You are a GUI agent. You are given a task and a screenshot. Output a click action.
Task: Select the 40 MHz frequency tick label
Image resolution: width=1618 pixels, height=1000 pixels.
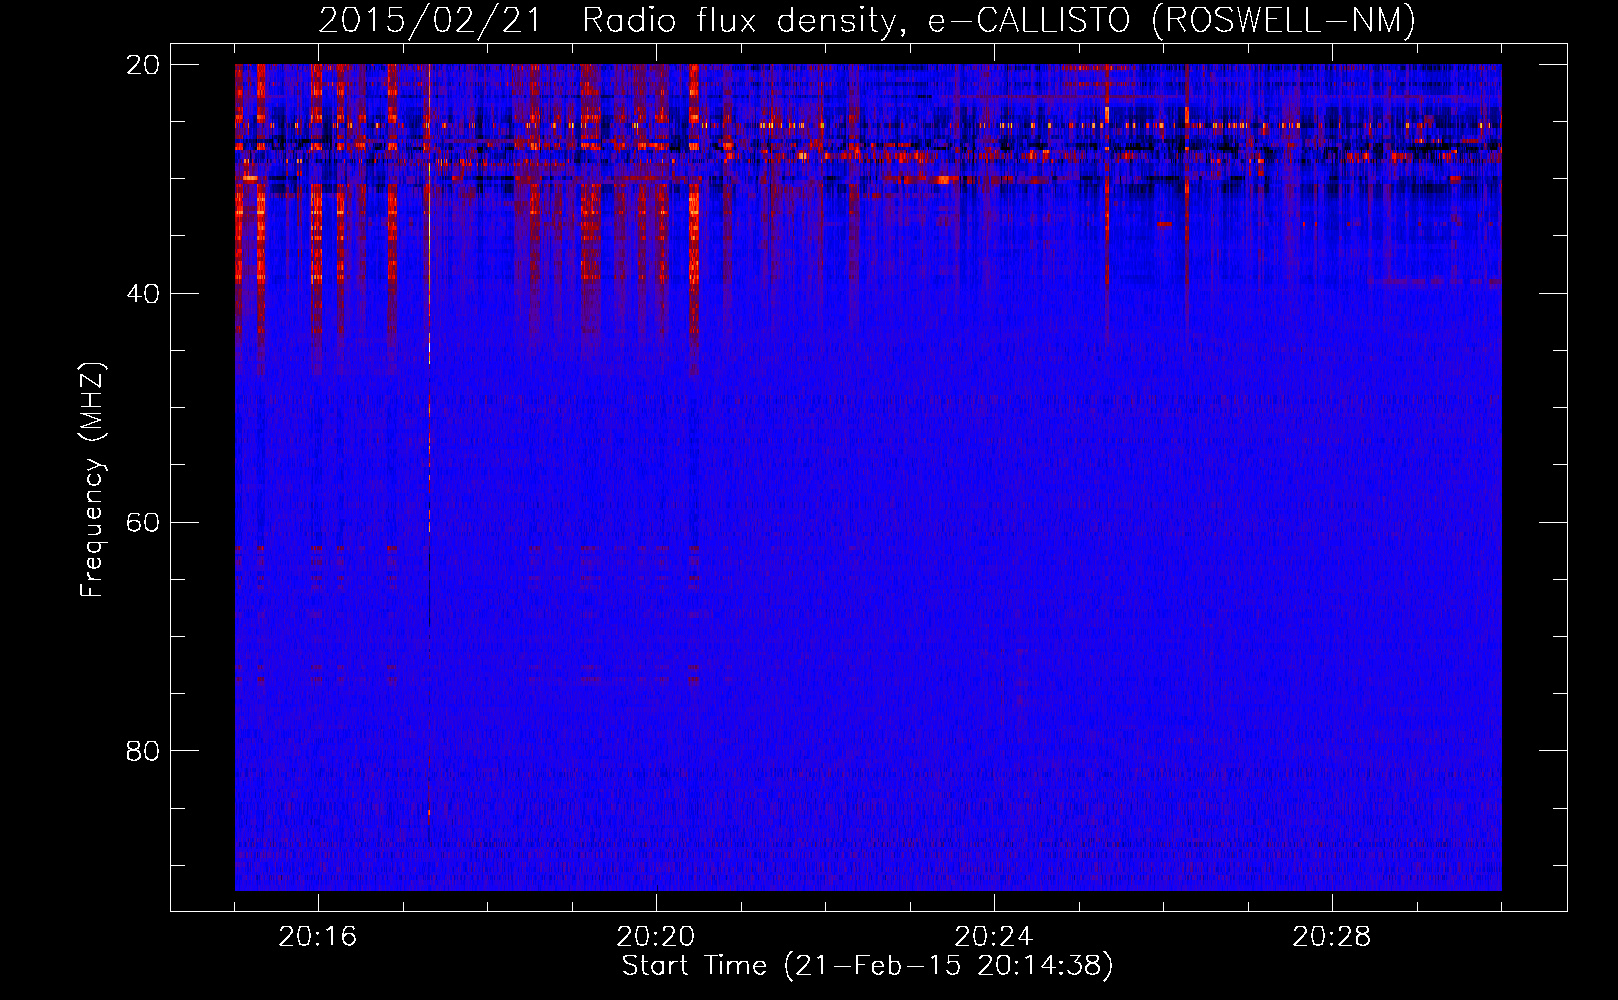(x=143, y=294)
